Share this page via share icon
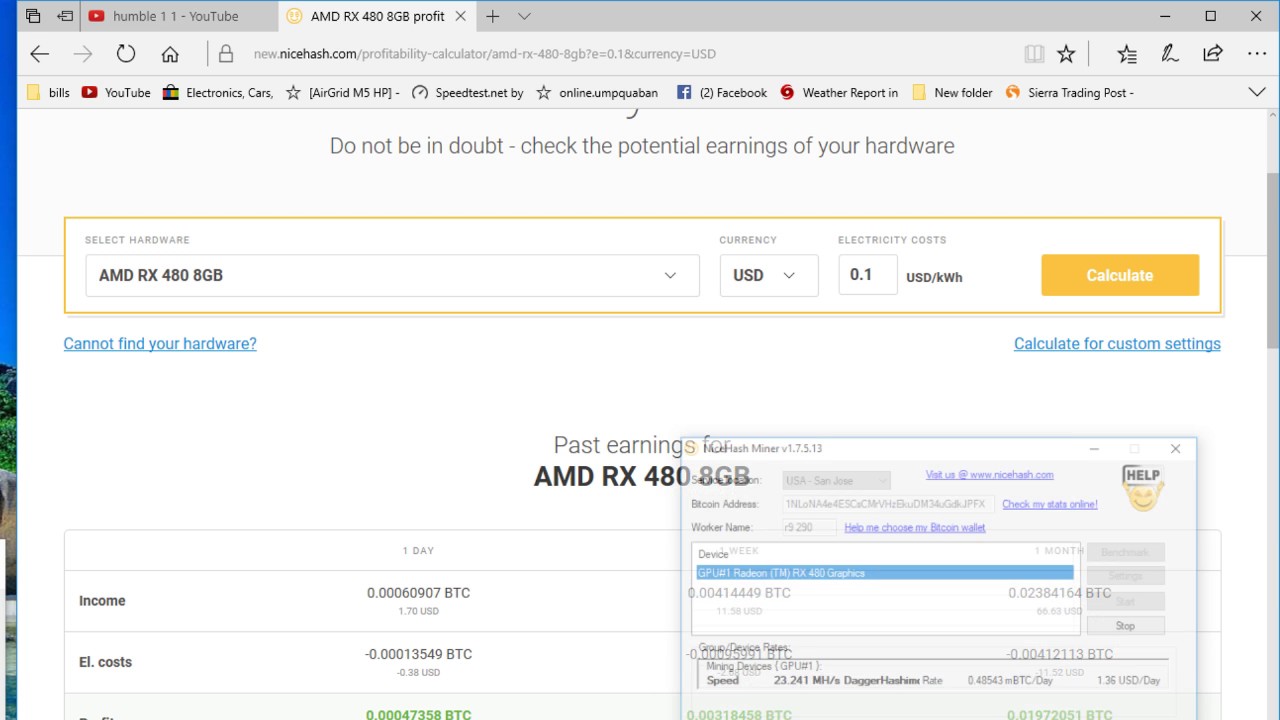Screen dimensions: 1280x720 click(x=1213, y=54)
